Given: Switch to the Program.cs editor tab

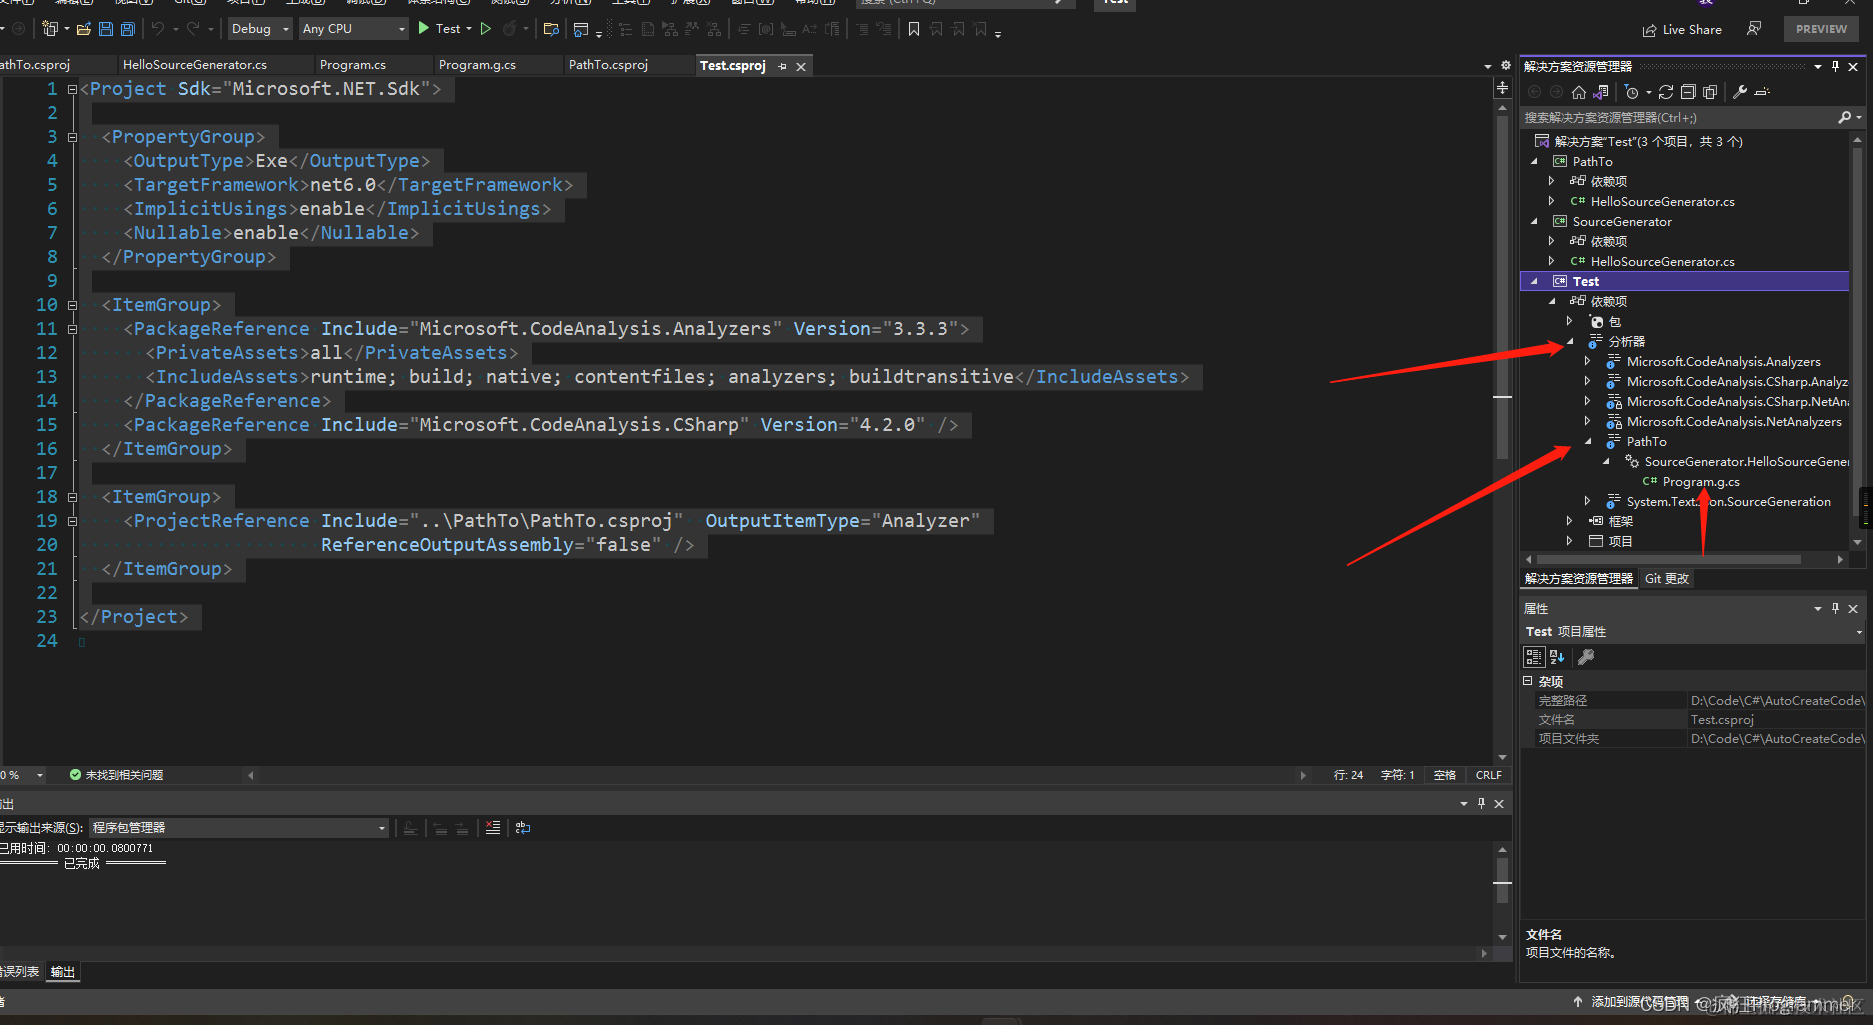Looking at the screenshot, I should (x=353, y=65).
